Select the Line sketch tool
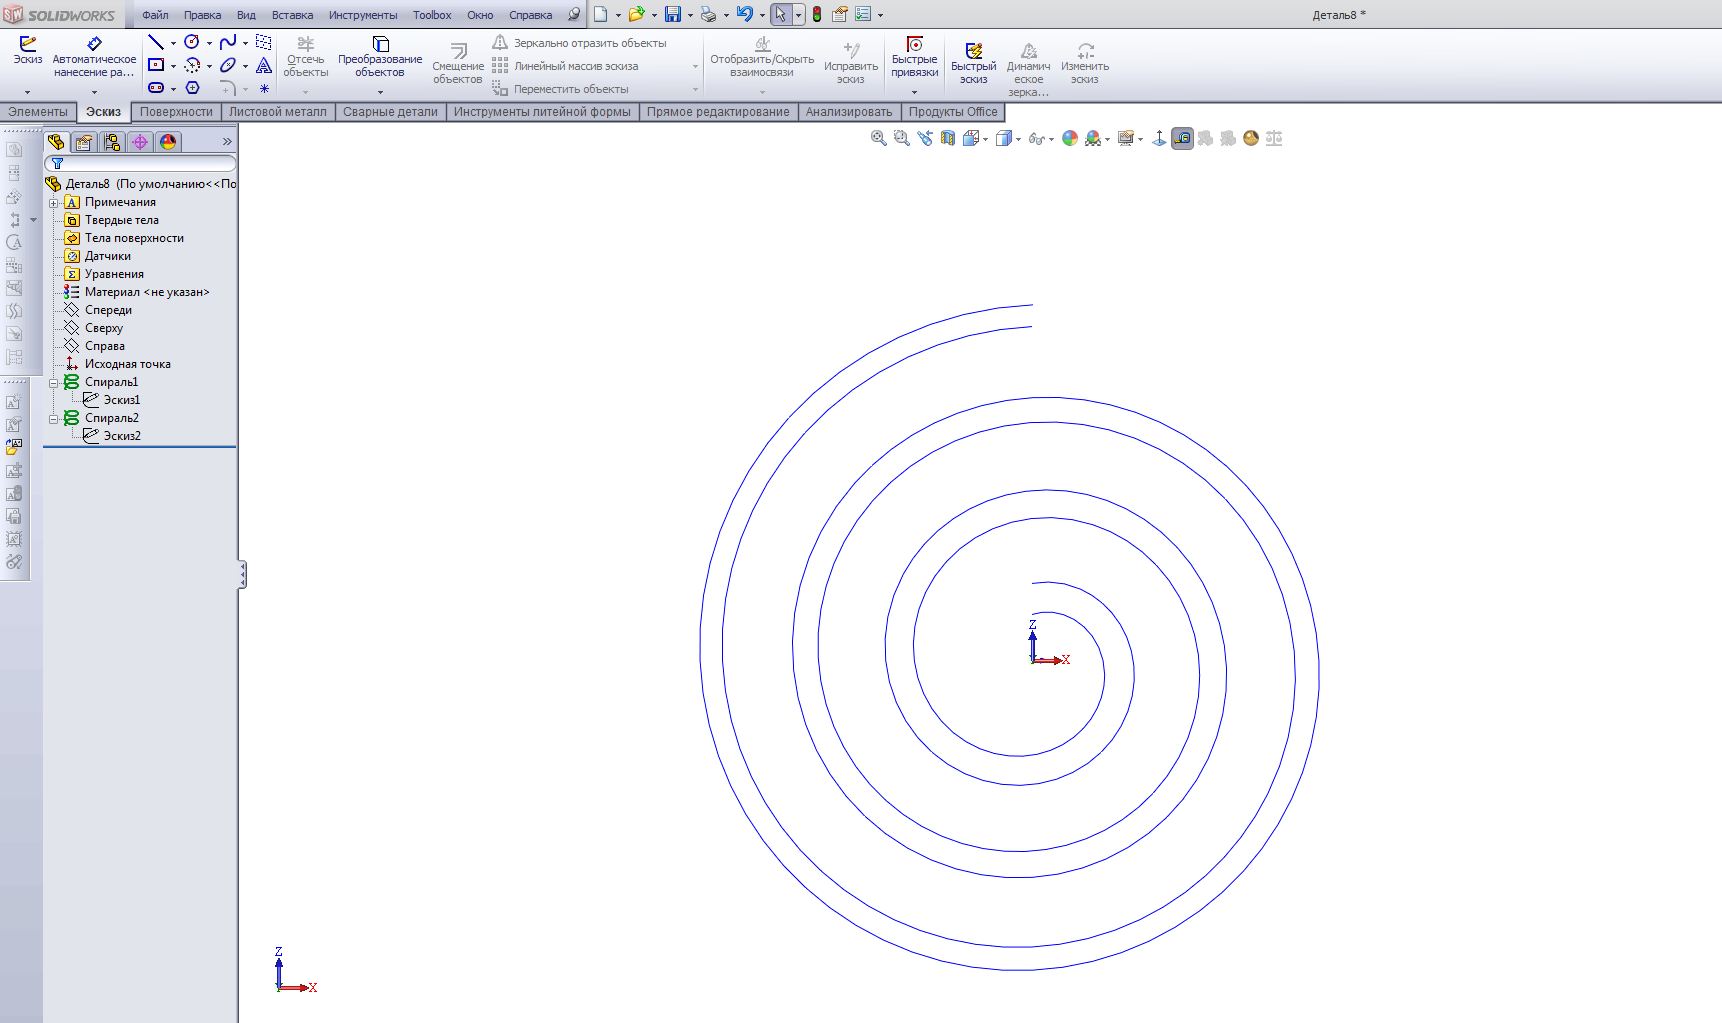This screenshot has height=1023, width=1722. point(156,42)
